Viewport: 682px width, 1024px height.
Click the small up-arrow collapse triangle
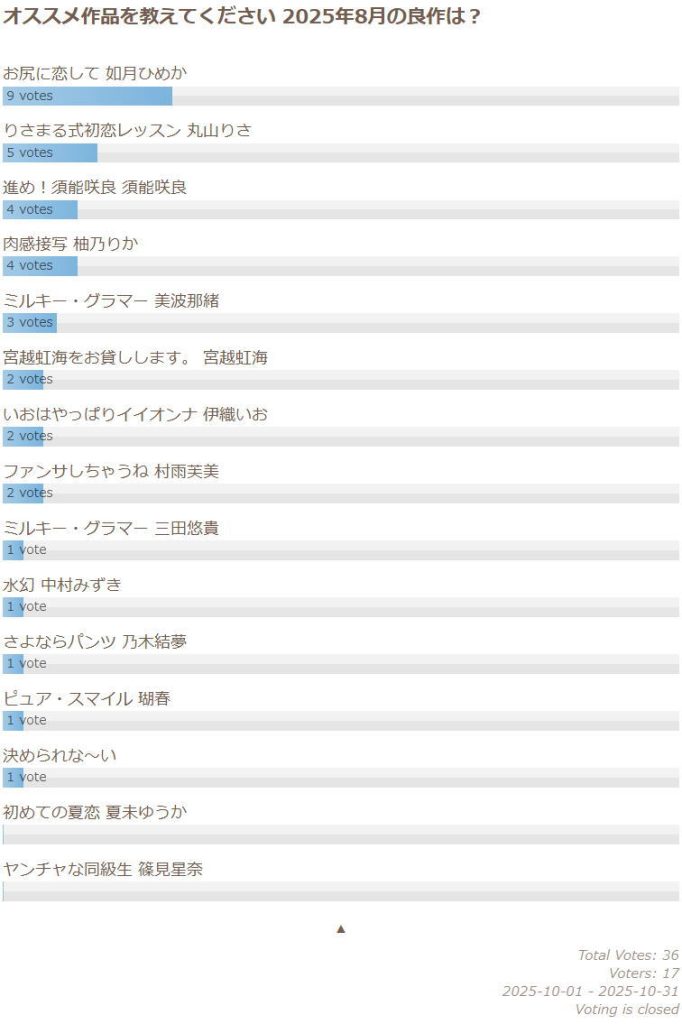click(x=341, y=929)
